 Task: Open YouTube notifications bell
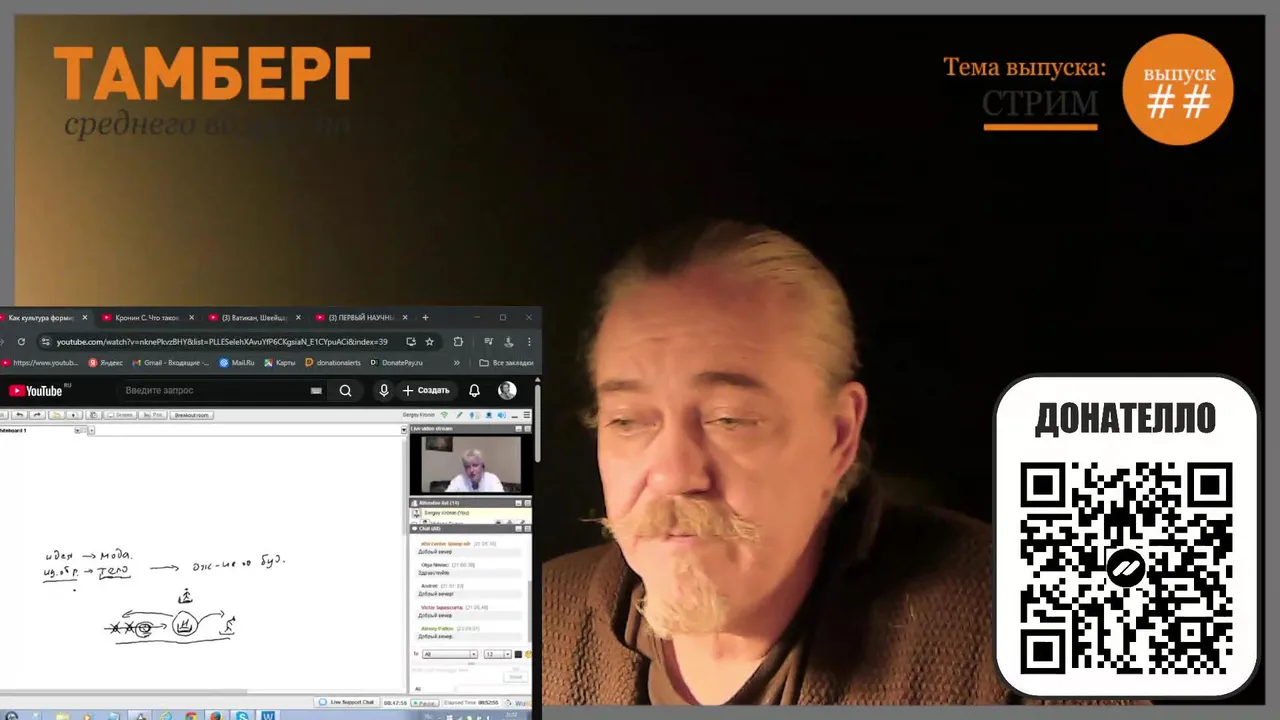pos(475,390)
